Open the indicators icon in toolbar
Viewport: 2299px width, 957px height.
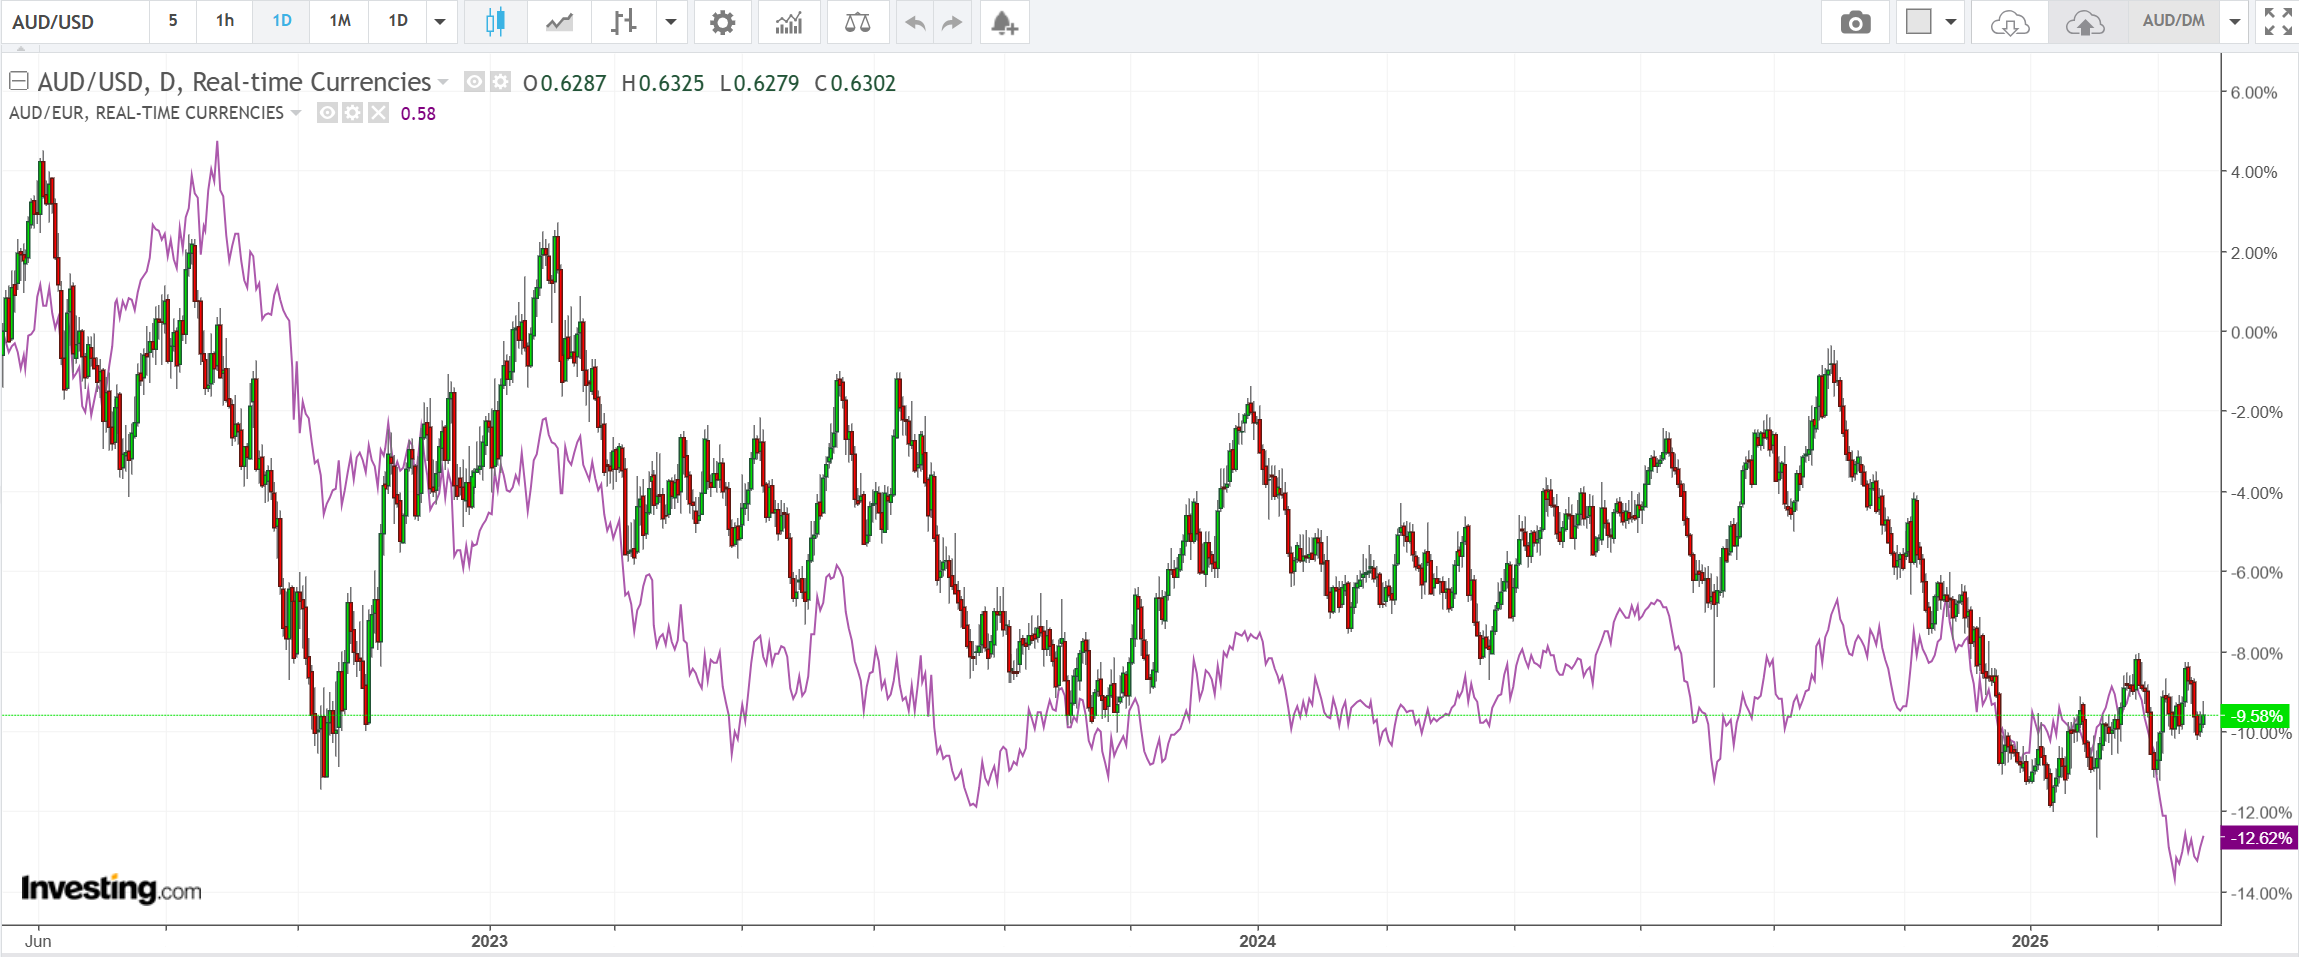pyautogui.click(x=789, y=22)
